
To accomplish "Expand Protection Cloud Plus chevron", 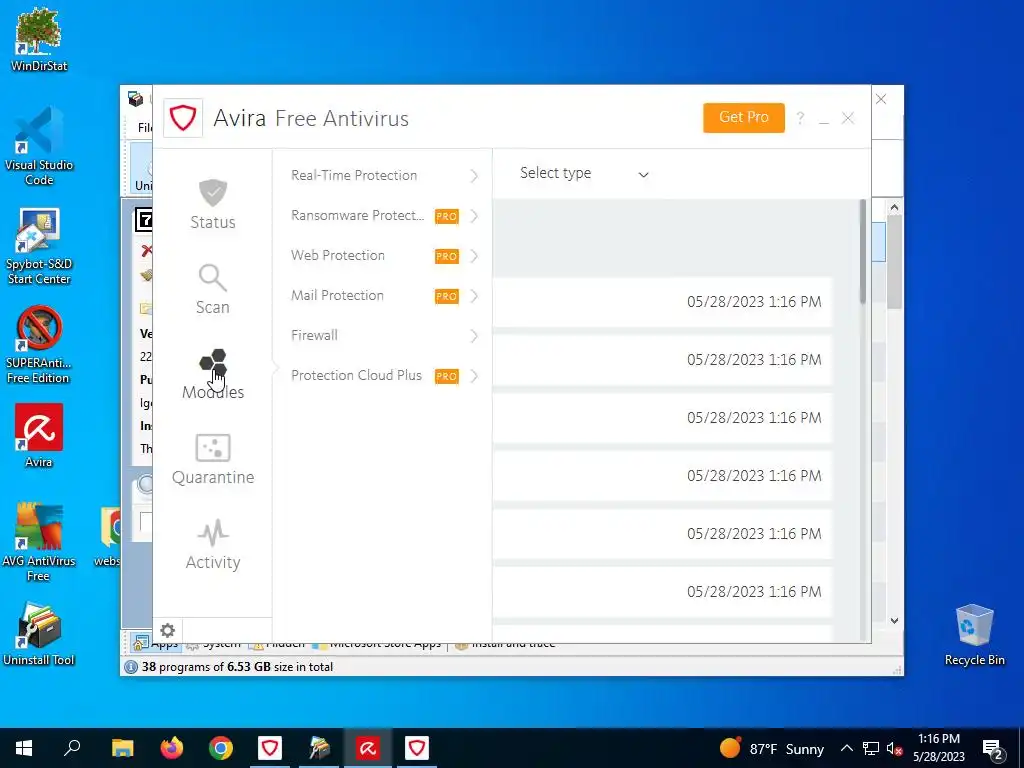I will (x=474, y=376).
